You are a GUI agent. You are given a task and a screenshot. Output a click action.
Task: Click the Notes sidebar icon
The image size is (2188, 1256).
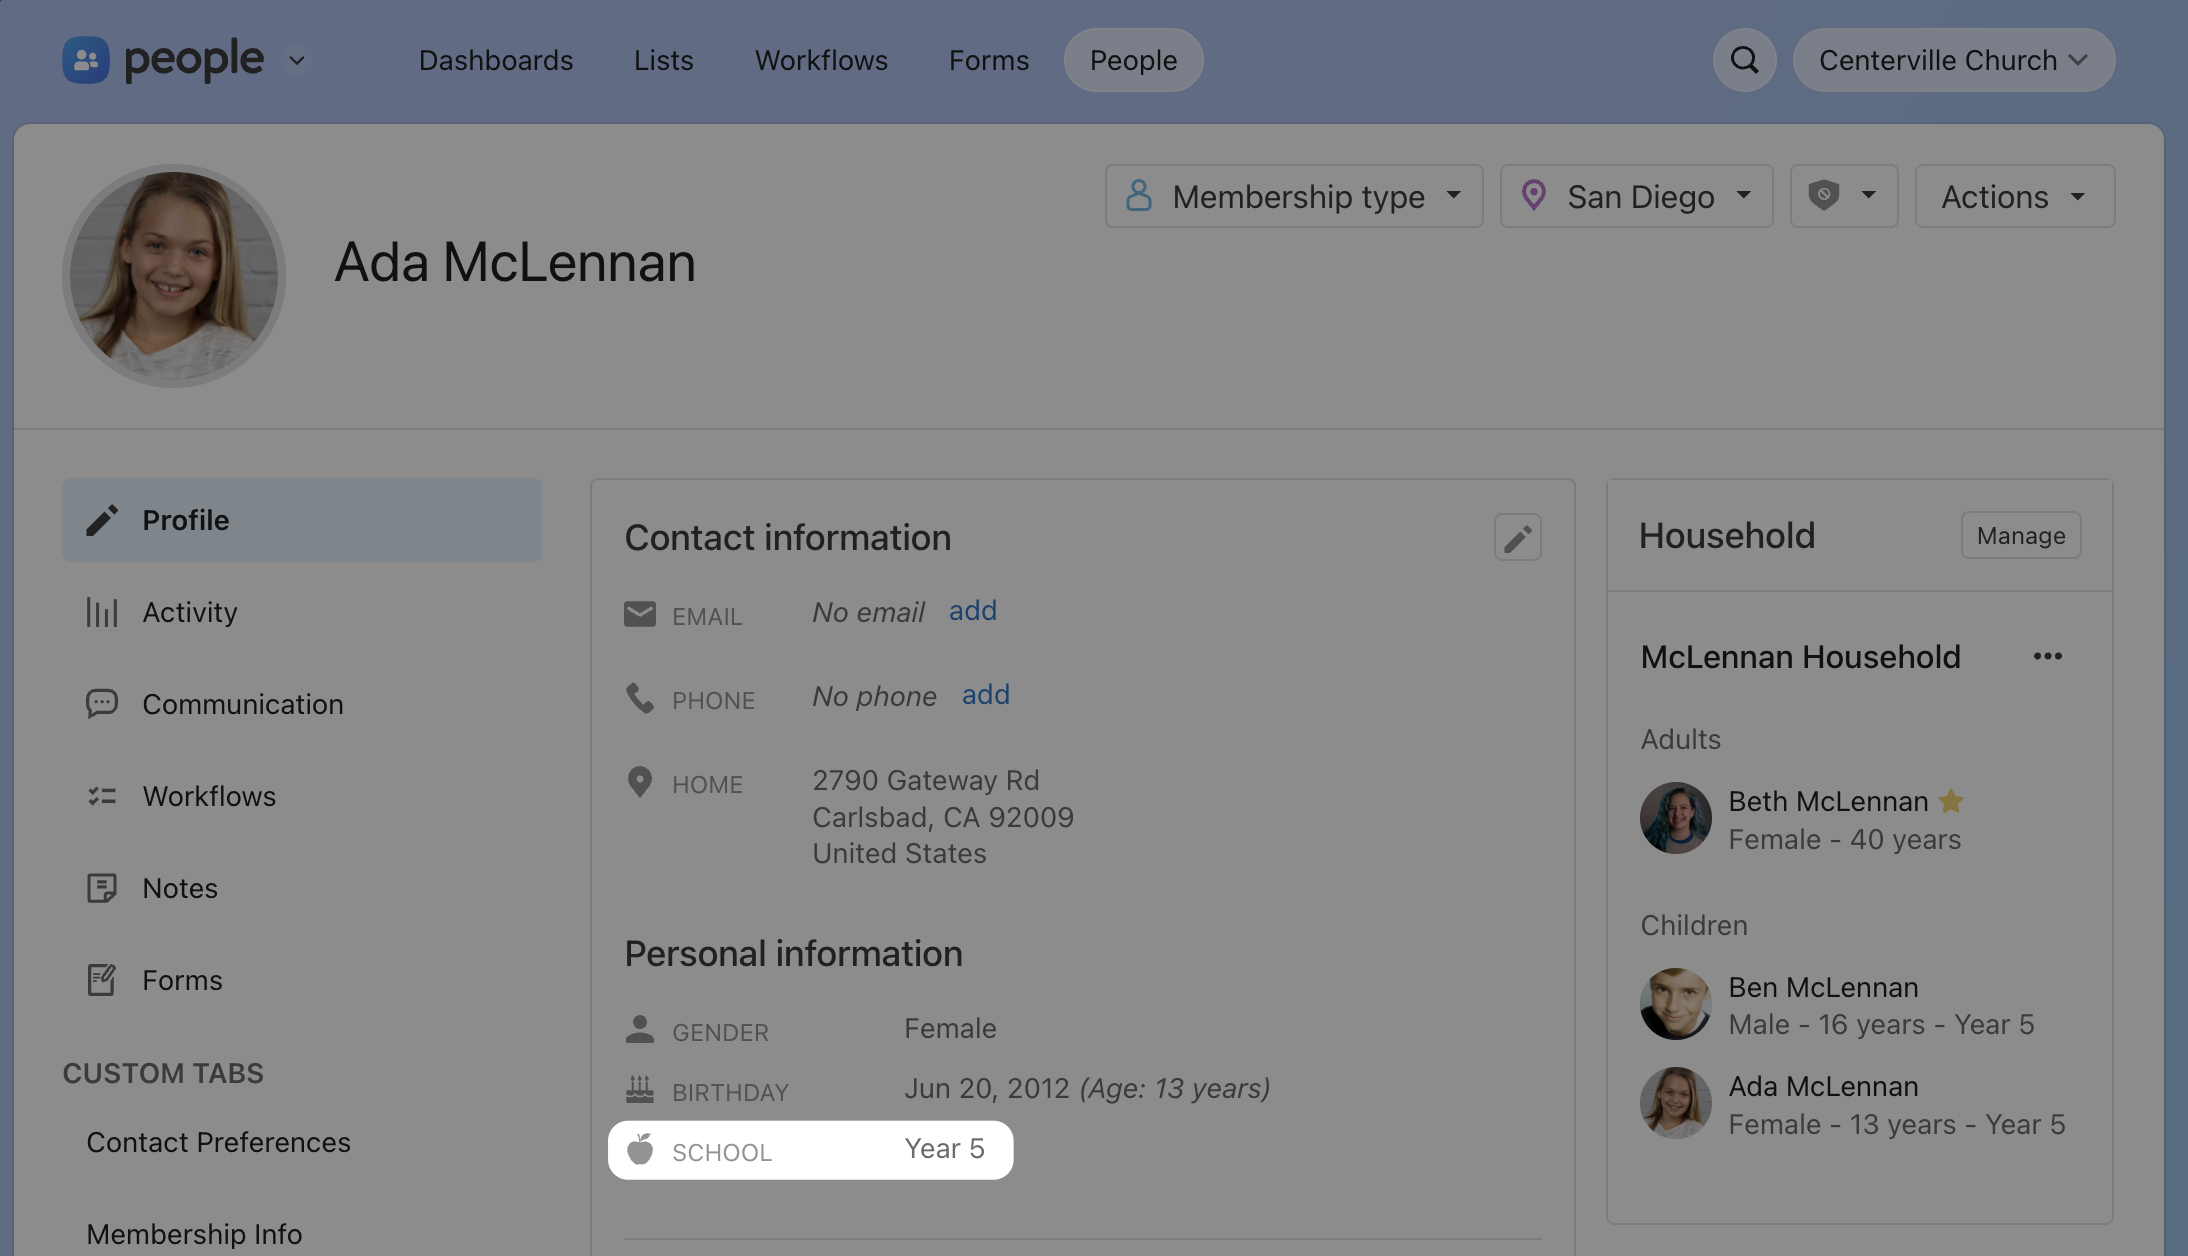pos(102,888)
